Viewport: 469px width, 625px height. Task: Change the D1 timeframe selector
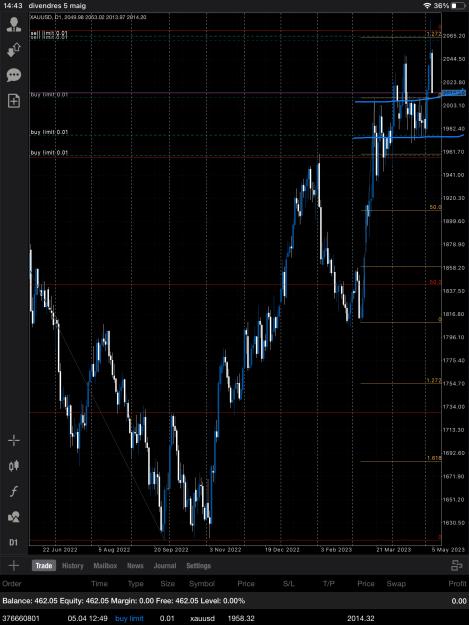point(14,542)
